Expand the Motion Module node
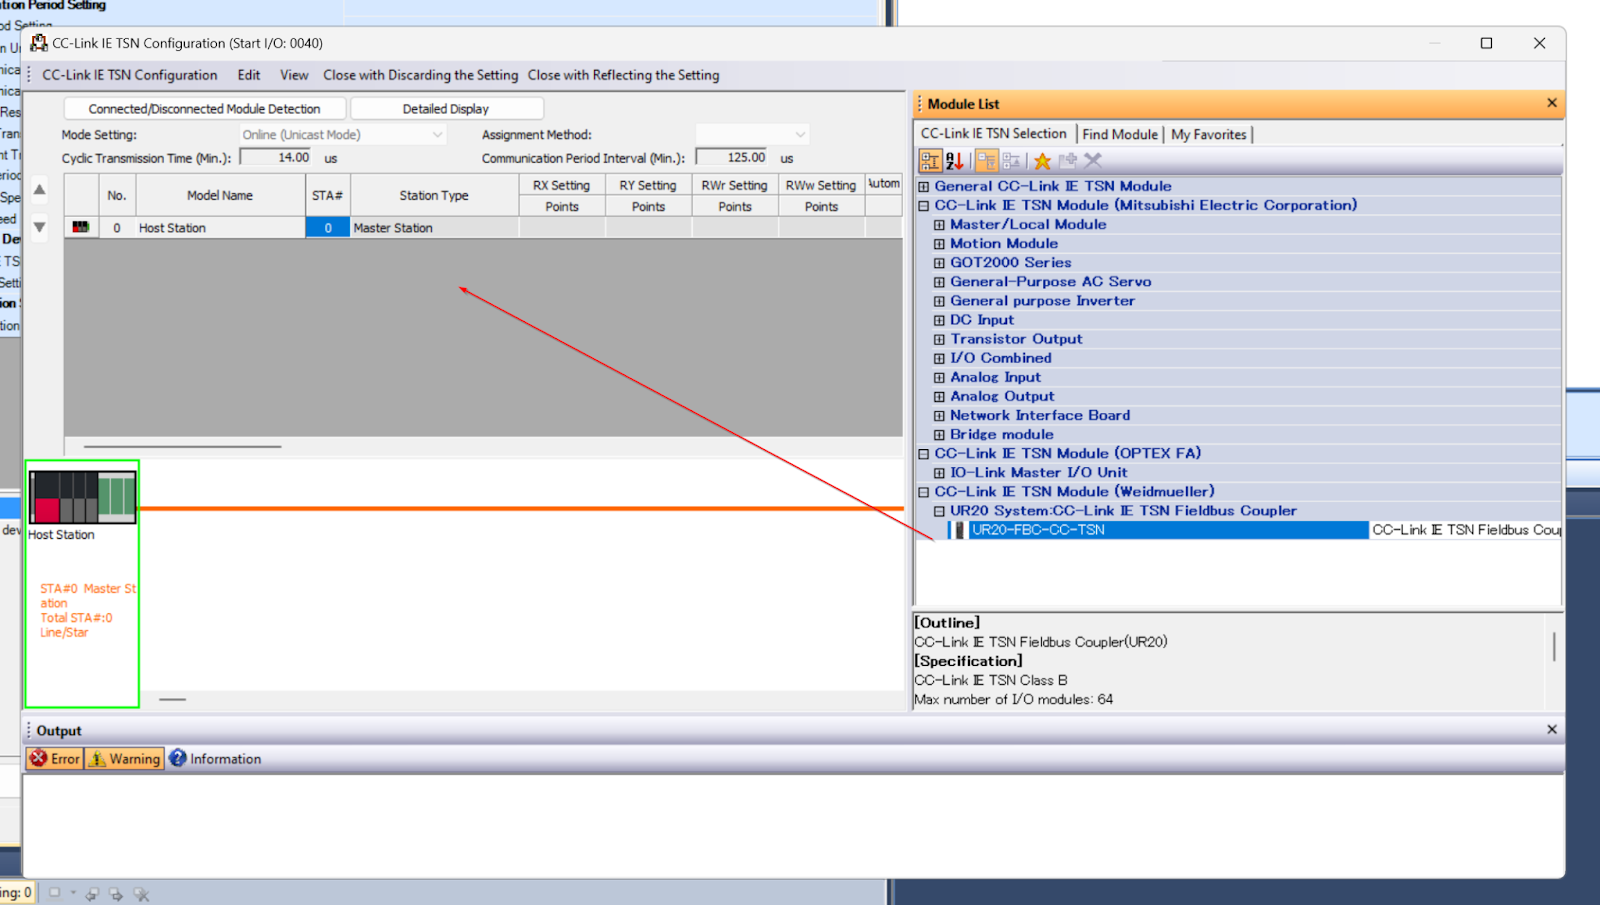The height and width of the screenshot is (905, 1600). click(x=939, y=244)
